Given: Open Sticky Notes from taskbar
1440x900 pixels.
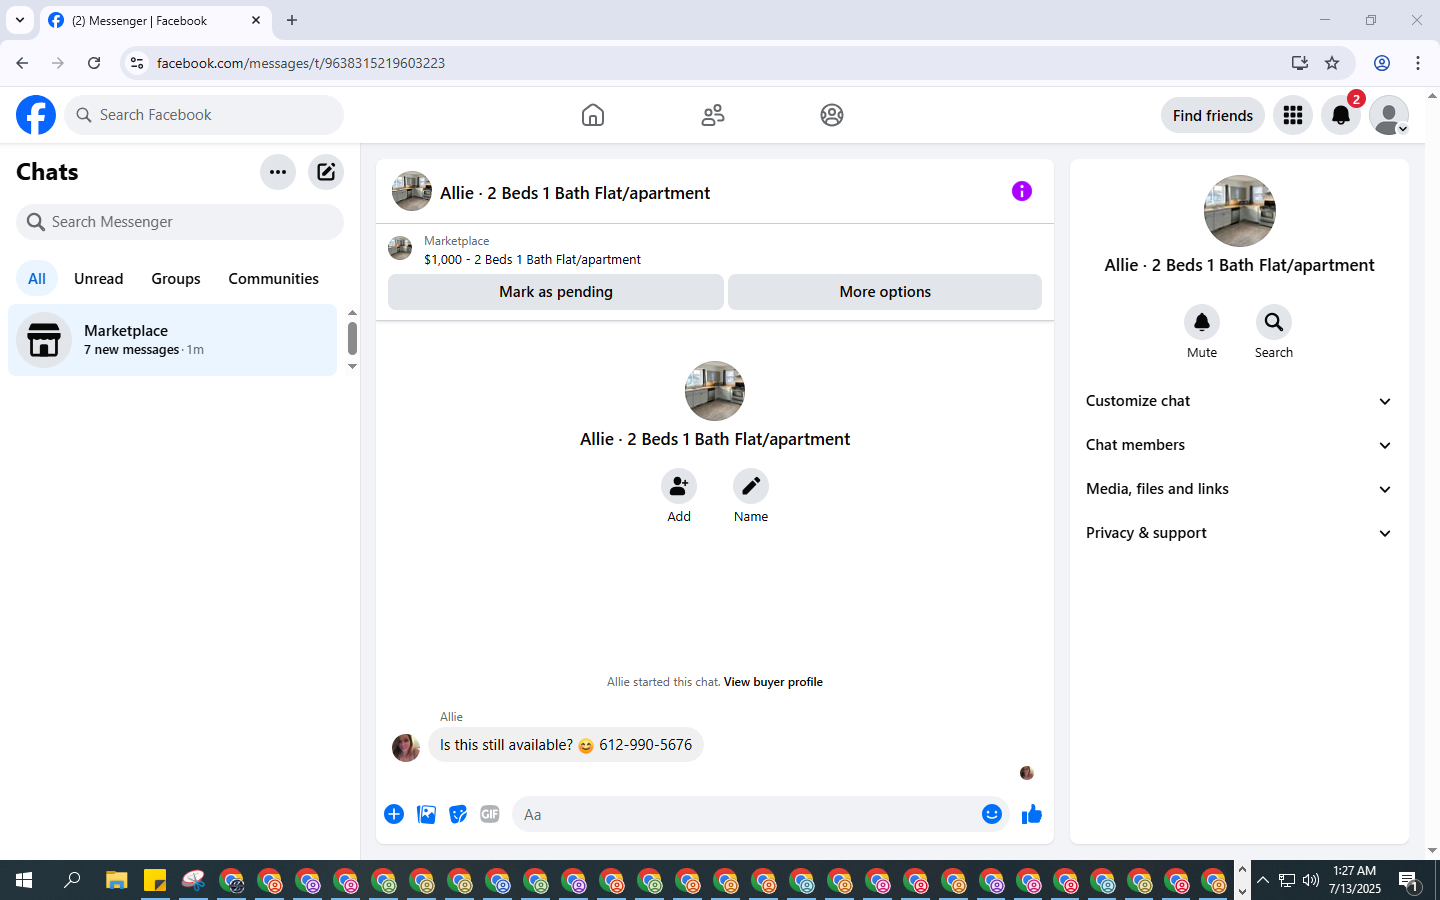Looking at the screenshot, I should (155, 880).
